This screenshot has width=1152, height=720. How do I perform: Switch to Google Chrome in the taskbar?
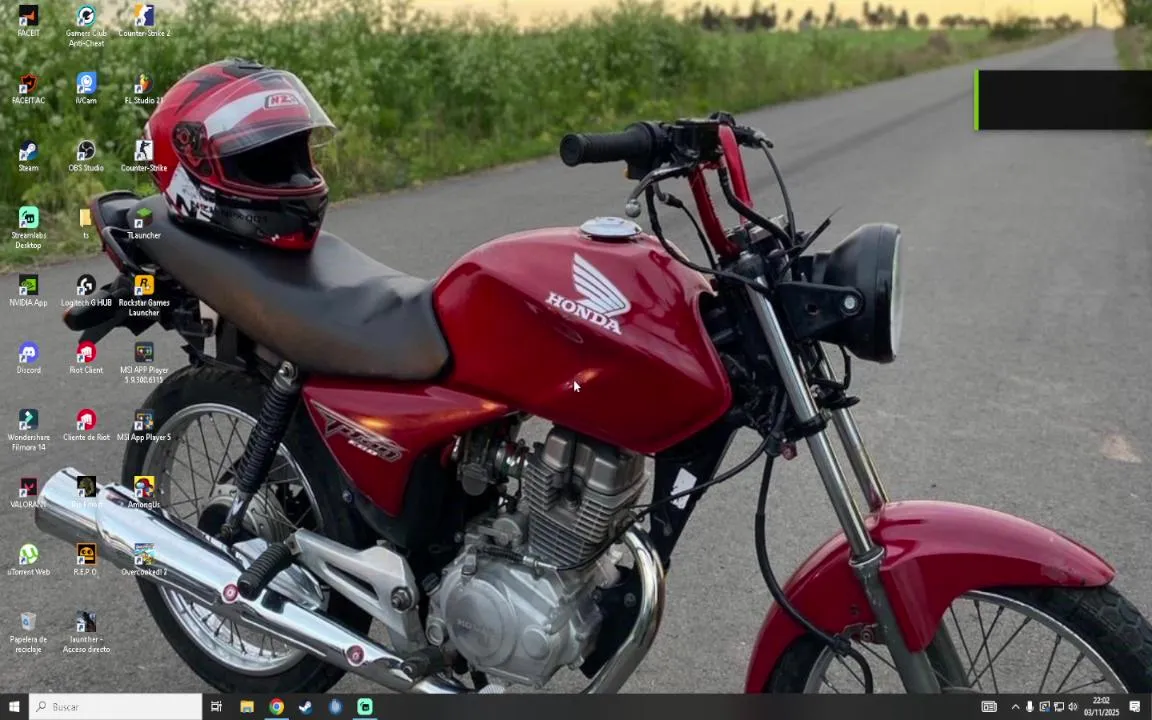click(x=276, y=707)
